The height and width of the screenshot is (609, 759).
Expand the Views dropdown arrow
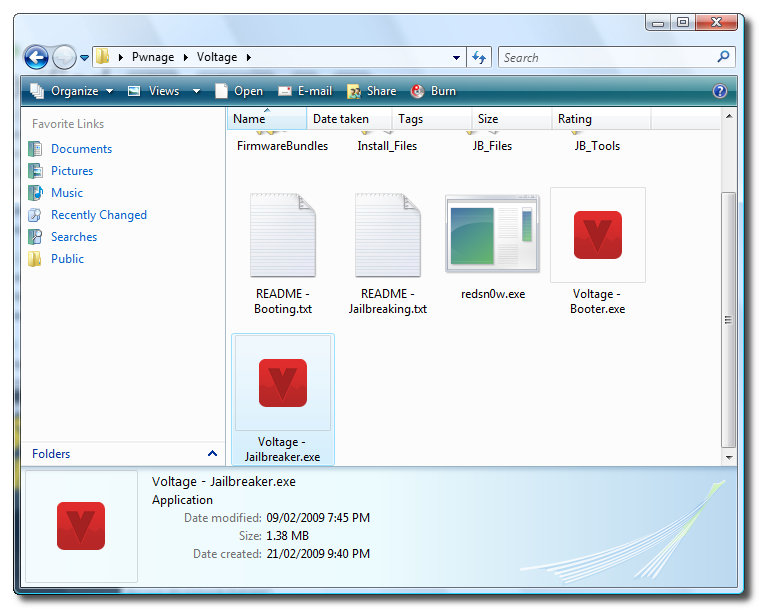click(x=196, y=91)
